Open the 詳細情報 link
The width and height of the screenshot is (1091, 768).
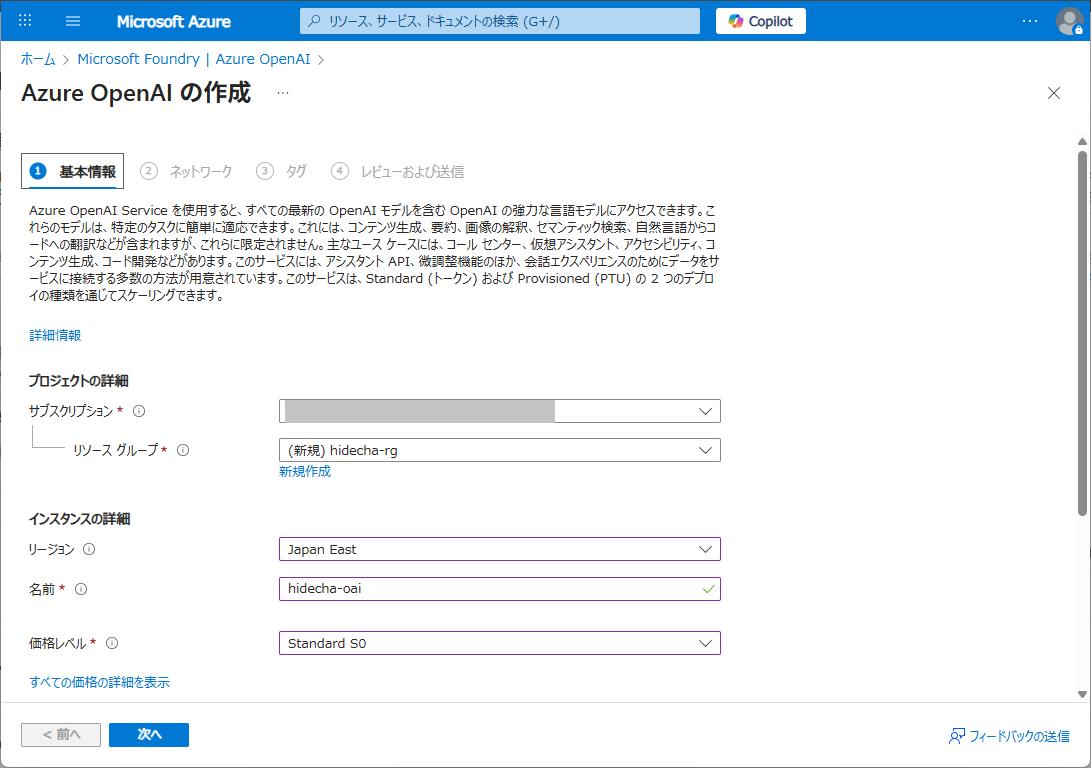[x=55, y=335]
